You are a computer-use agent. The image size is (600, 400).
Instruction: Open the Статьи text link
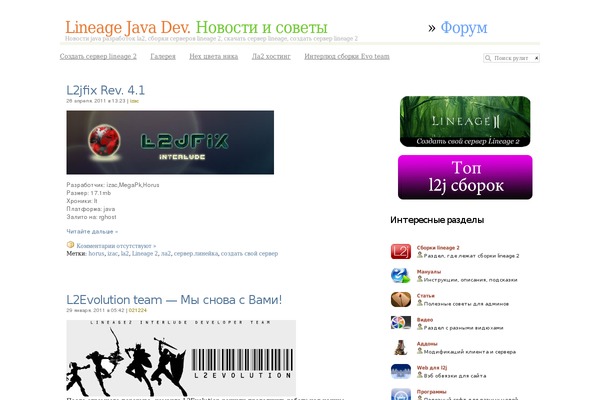pos(426,296)
